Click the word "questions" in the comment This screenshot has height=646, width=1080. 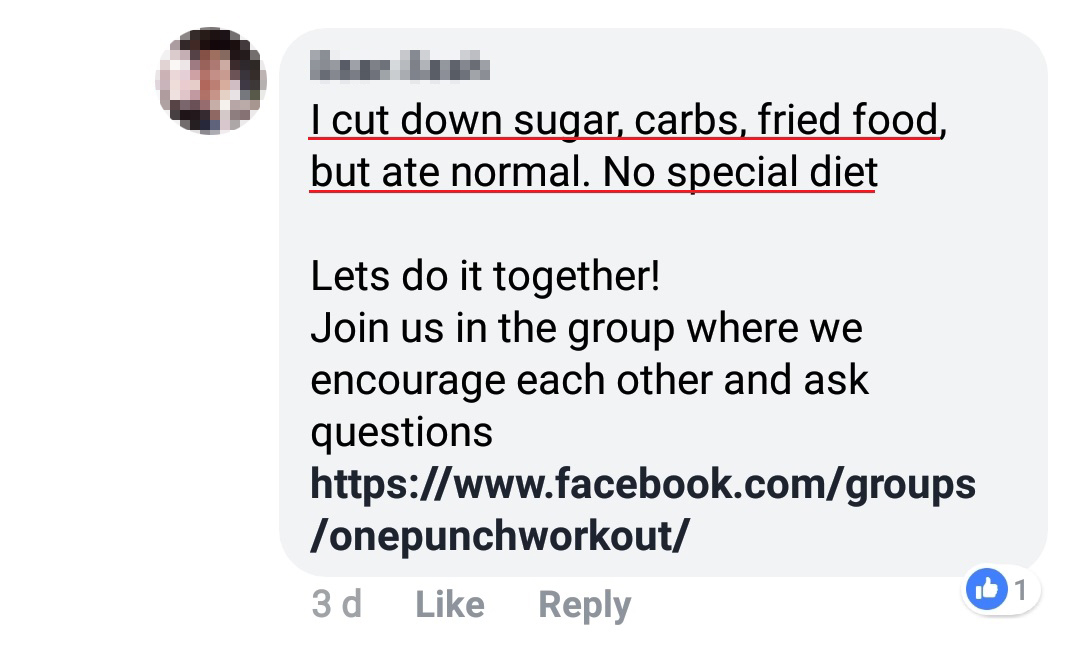(402, 432)
